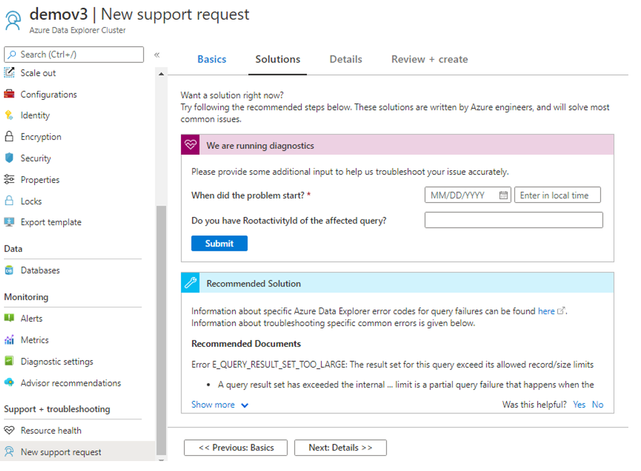Focus the Search (Ctrl+/) field

(x=74, y=54)
